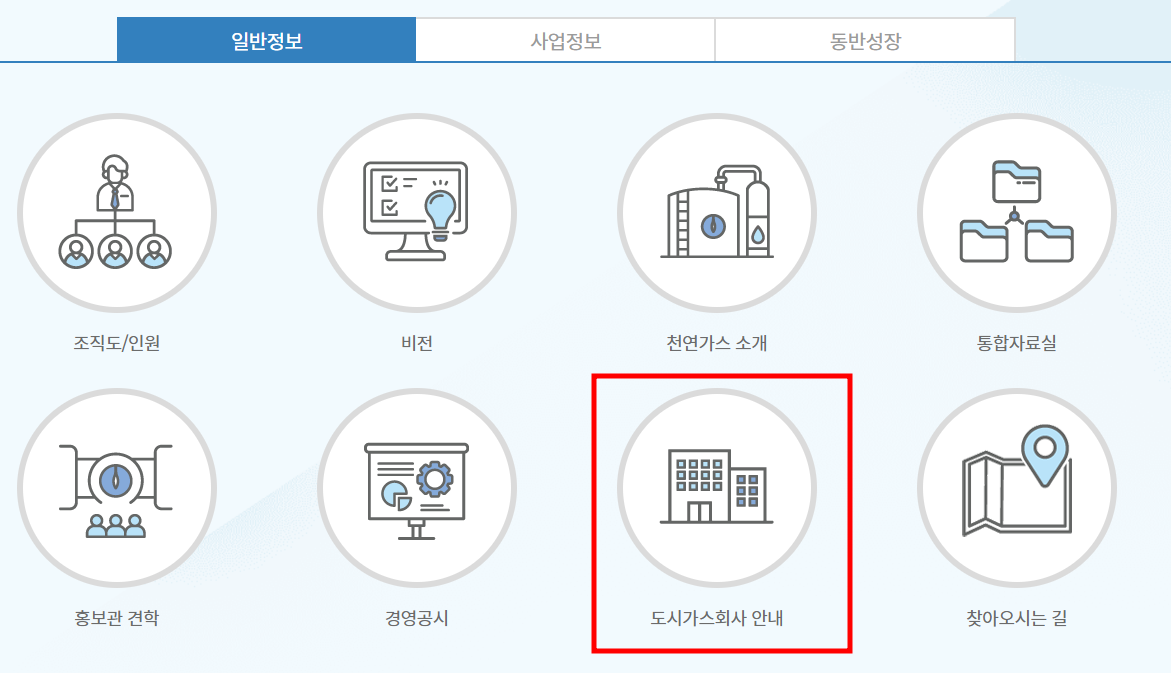
Task: Click the 통합자료실 text label
Action: [x=1016, y=343]
